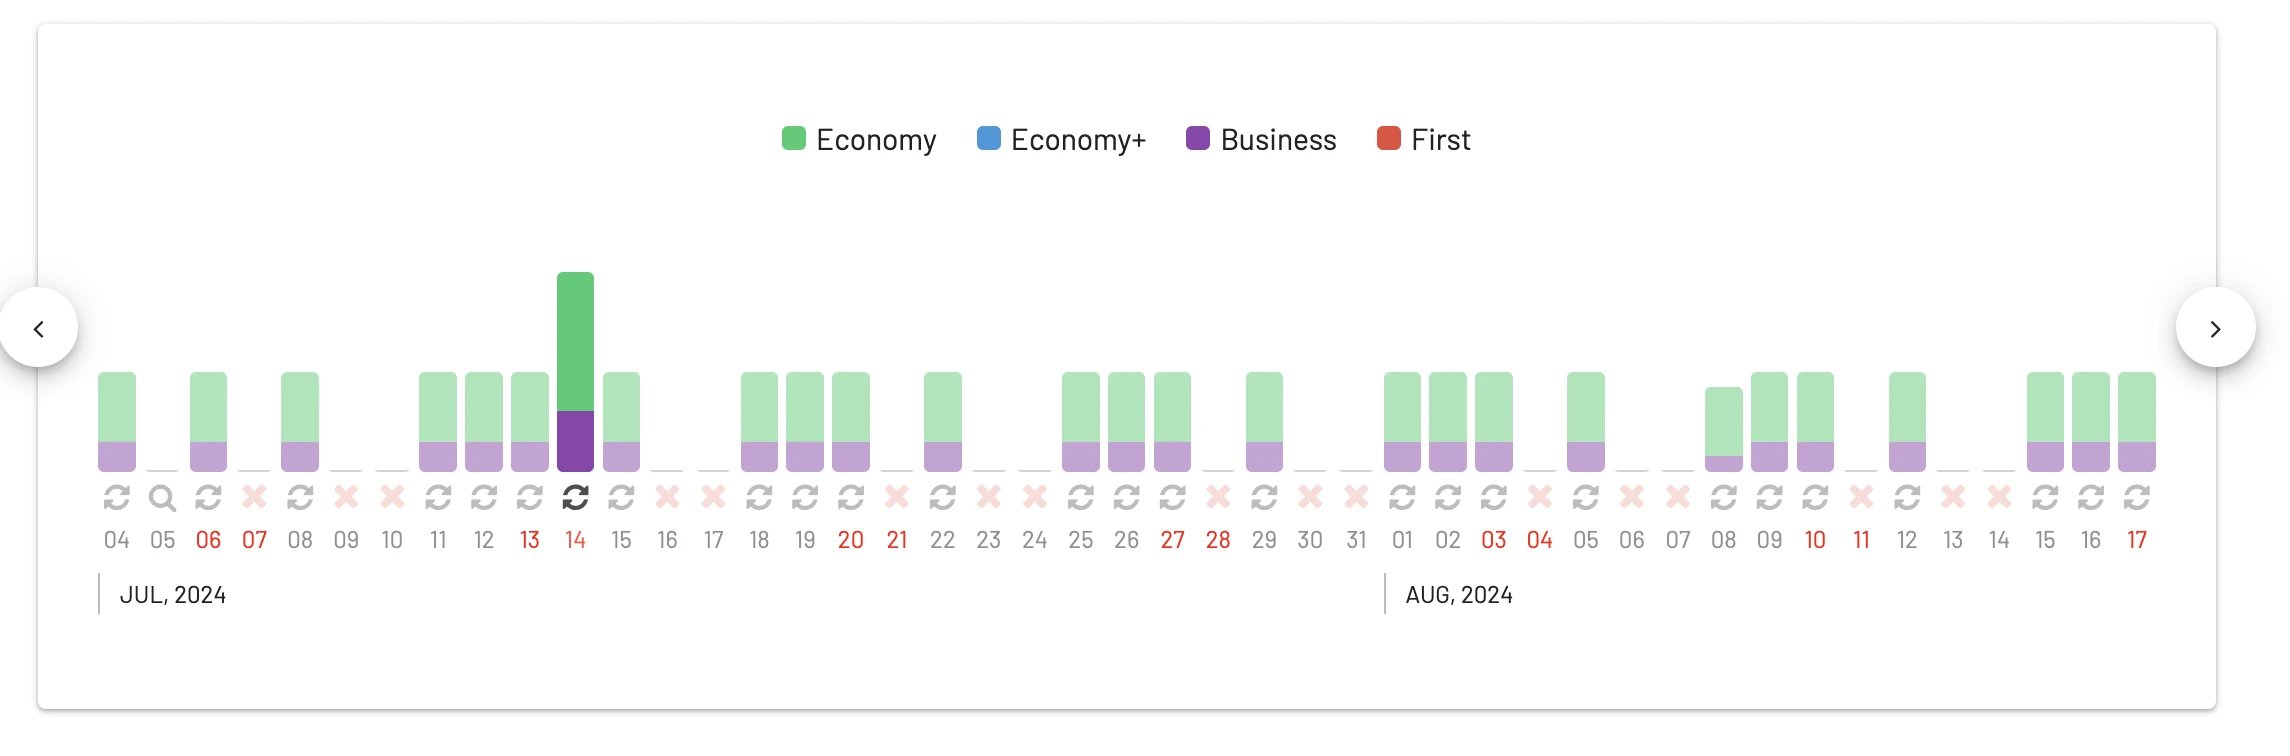Toggle the Business legend series

1261,139
